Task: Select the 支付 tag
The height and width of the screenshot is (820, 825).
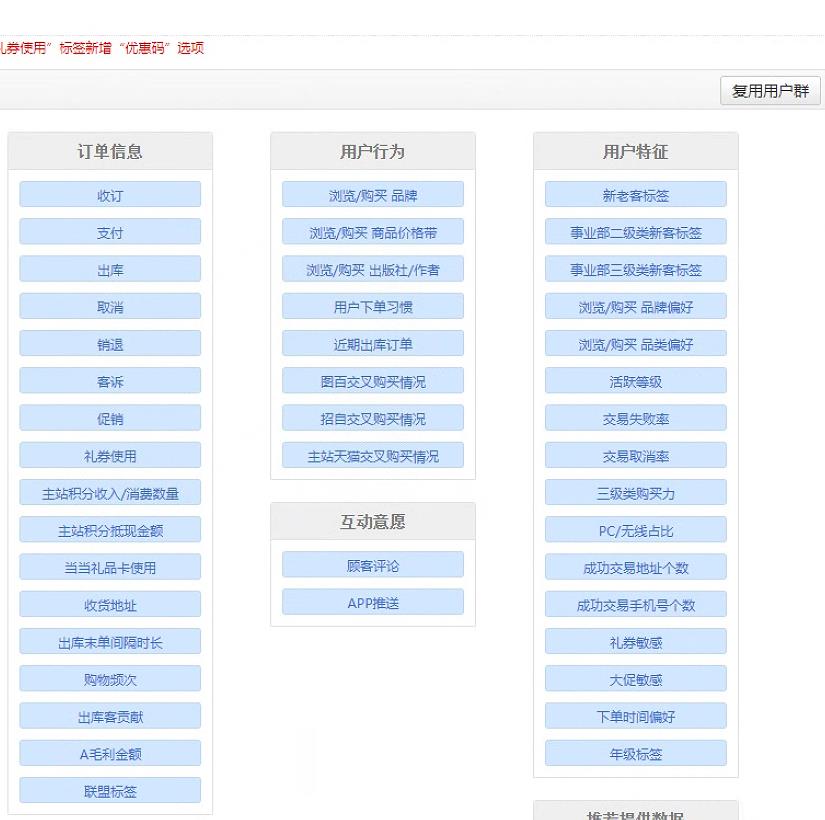Action: 109,231
